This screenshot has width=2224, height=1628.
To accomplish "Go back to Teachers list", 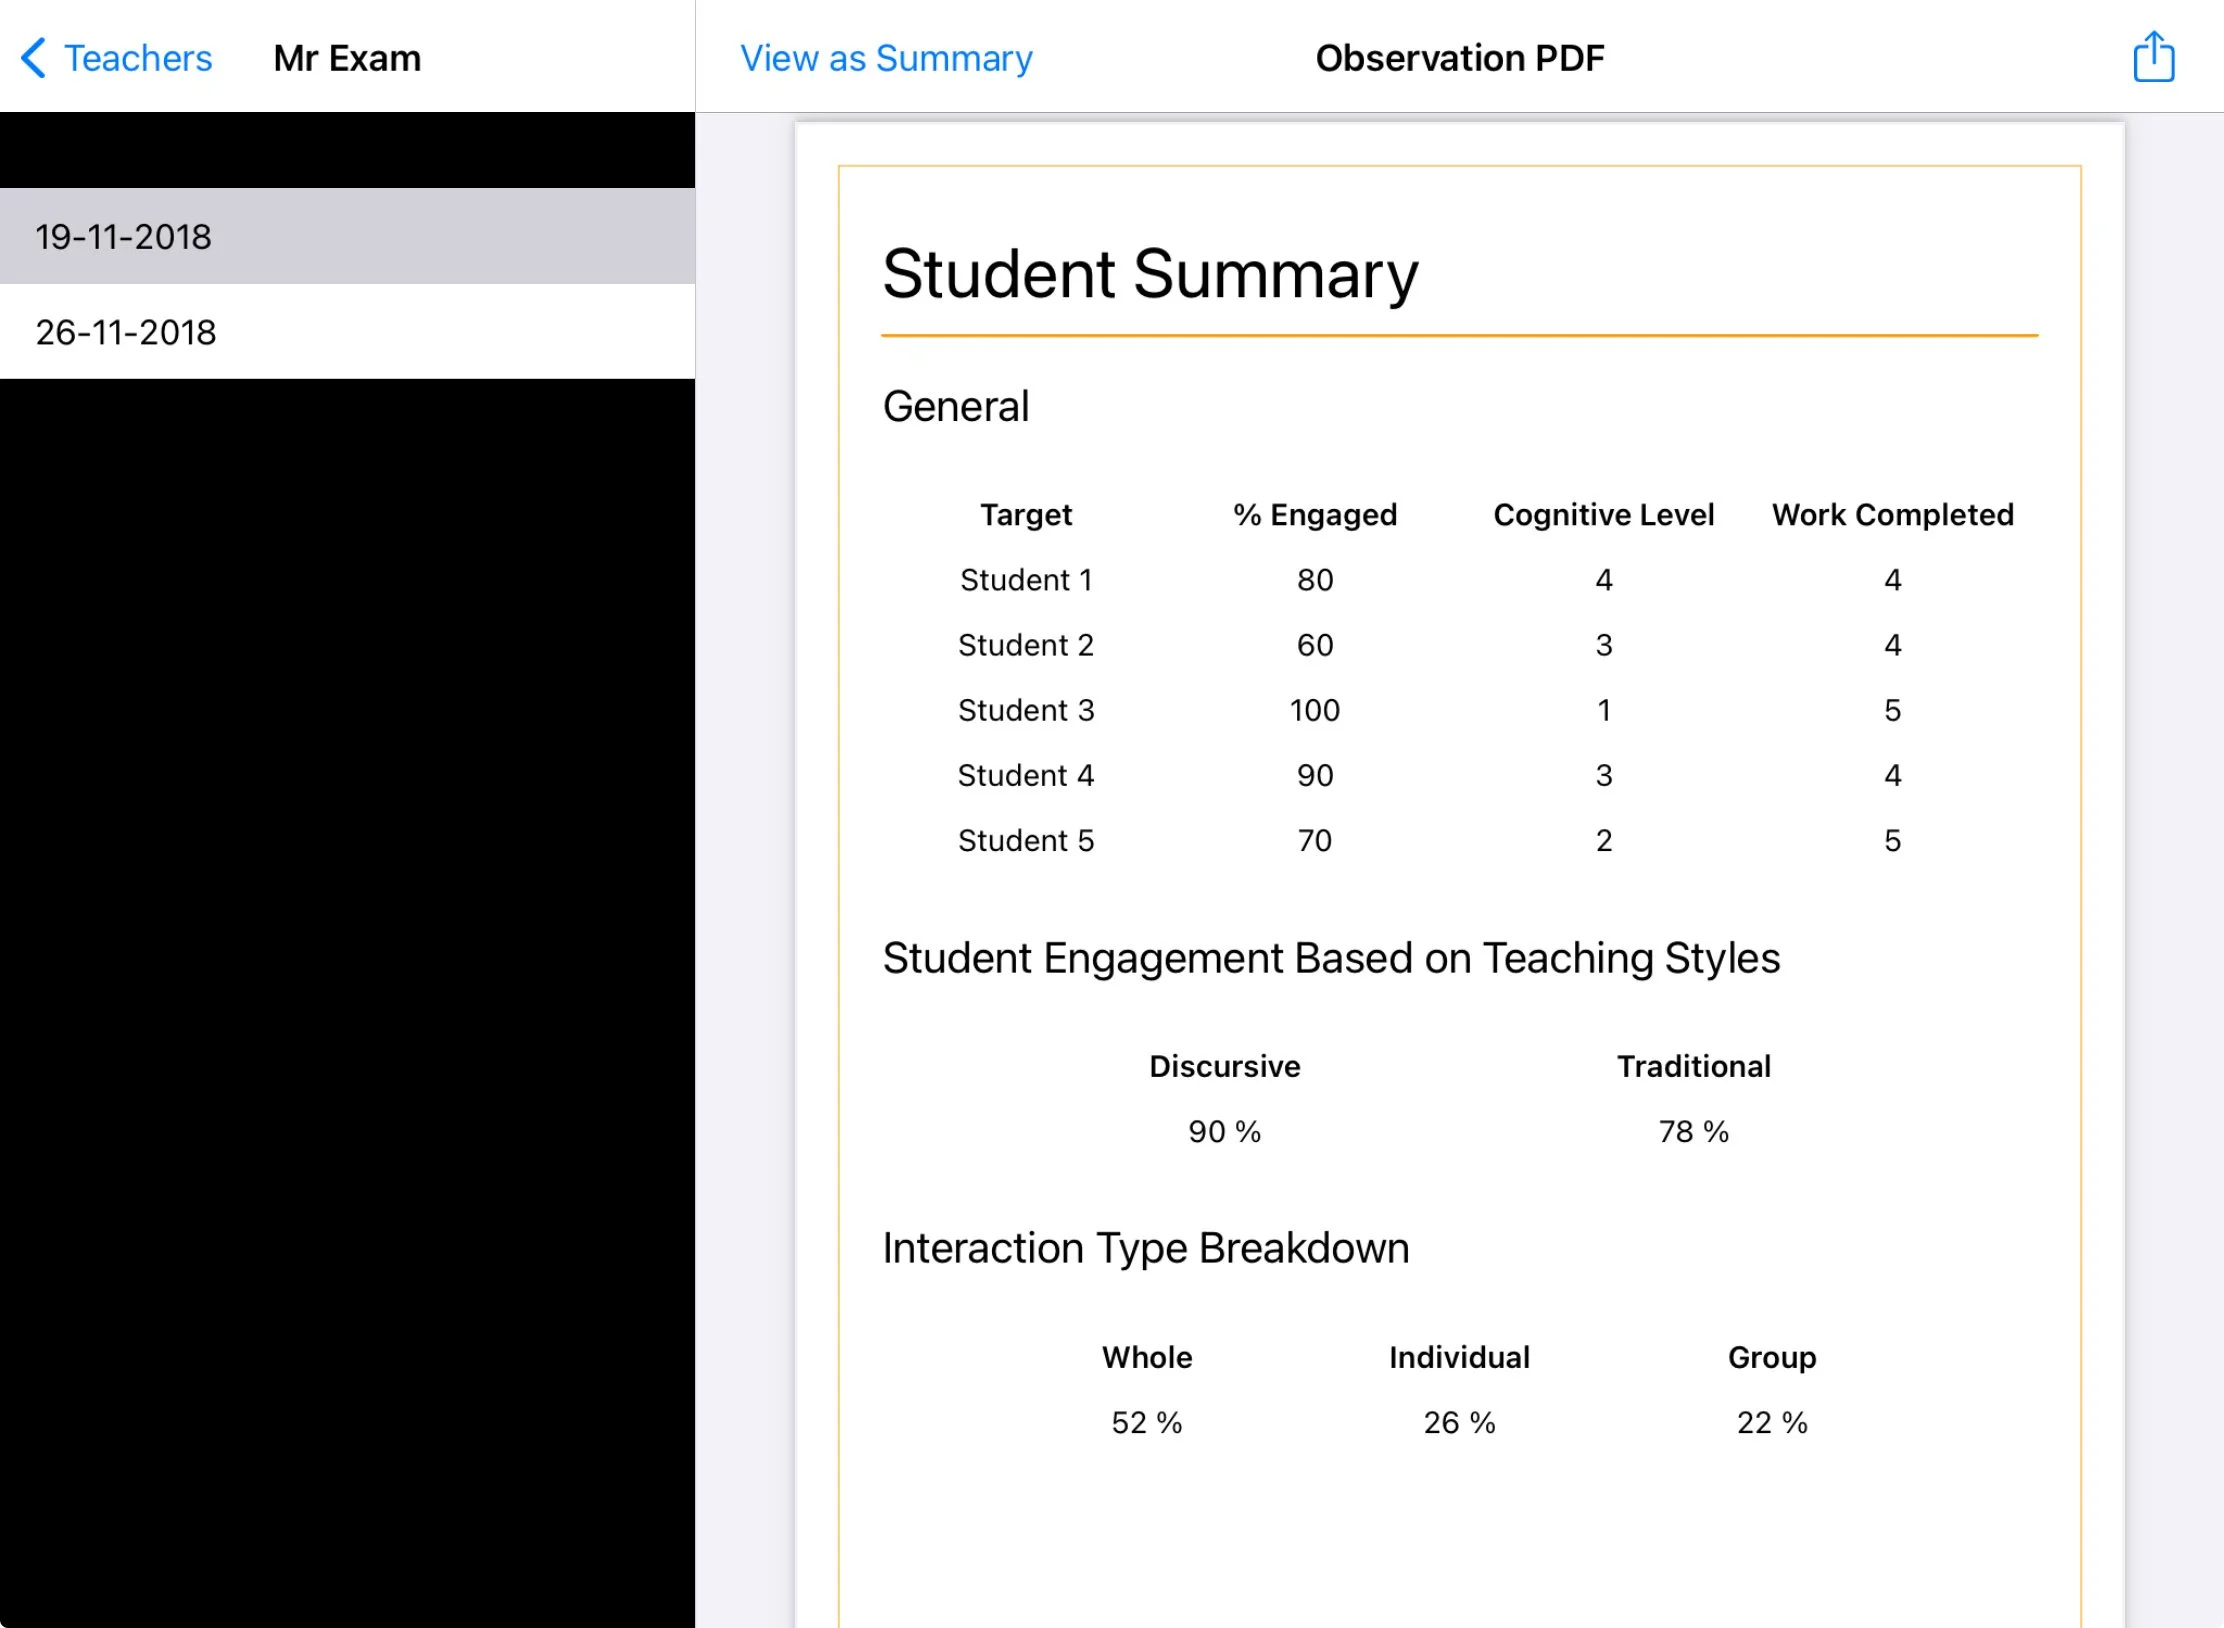I will [137, 58].
